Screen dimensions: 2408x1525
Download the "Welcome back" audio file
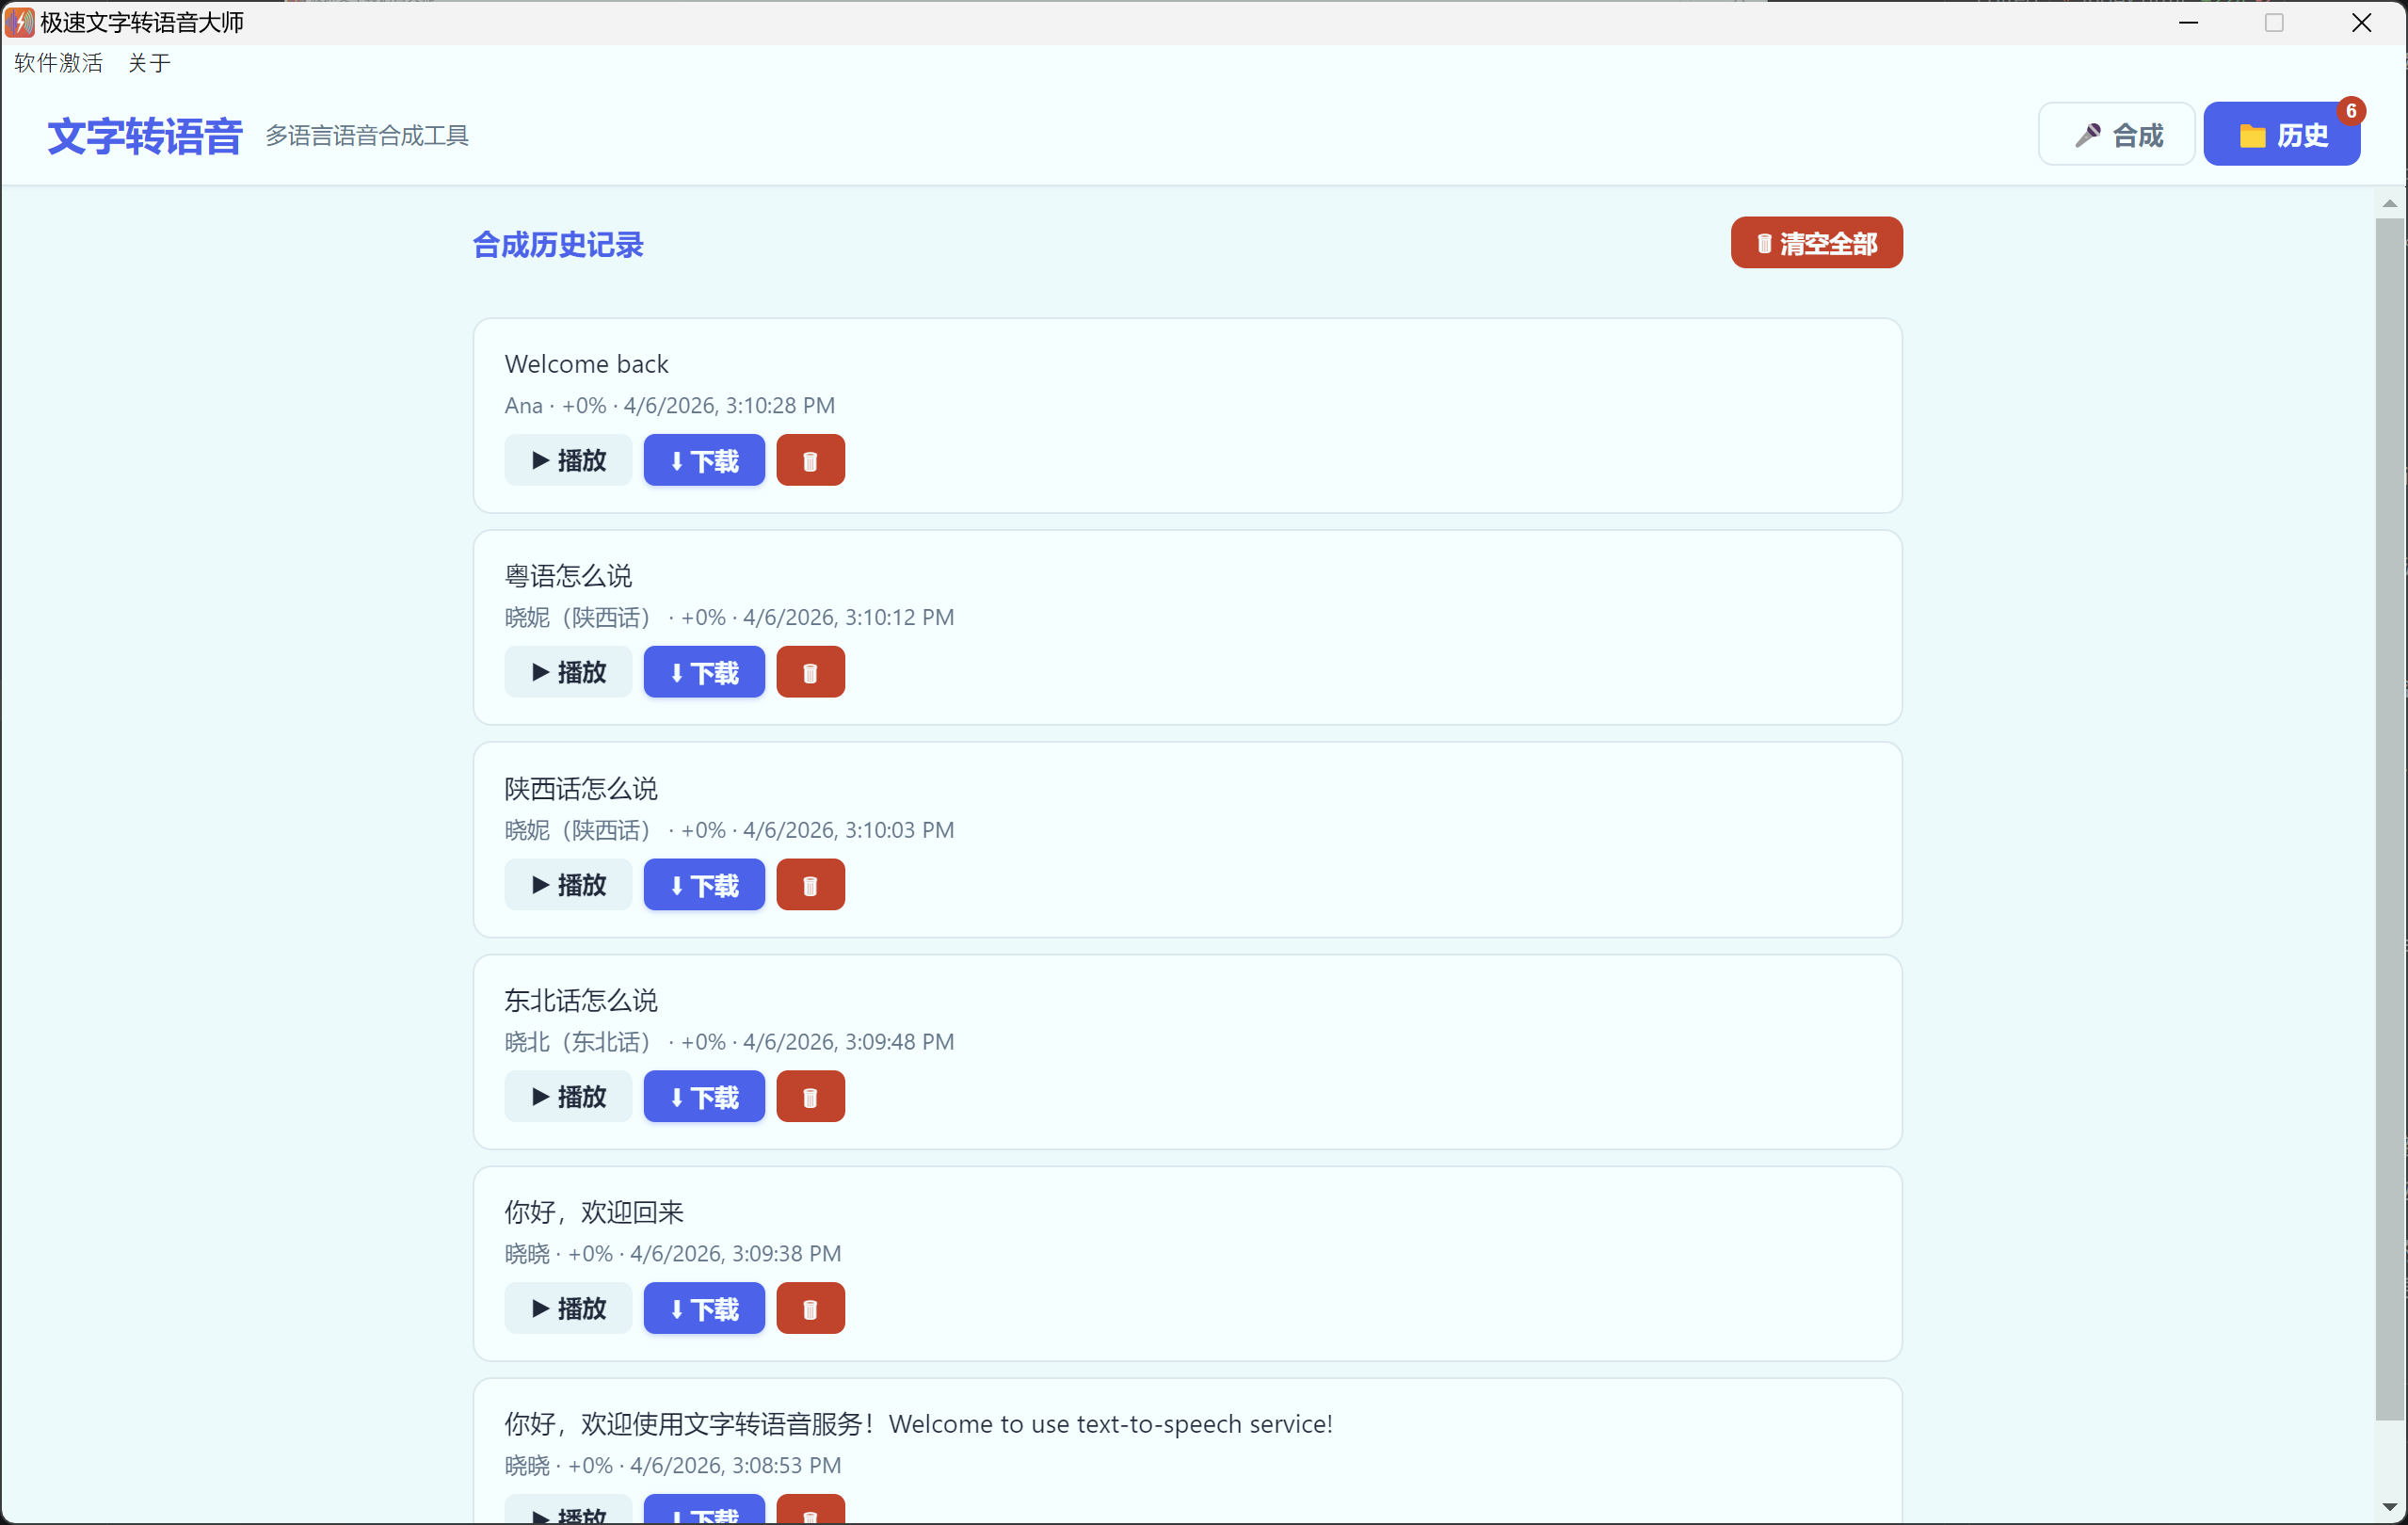point(703,460)
